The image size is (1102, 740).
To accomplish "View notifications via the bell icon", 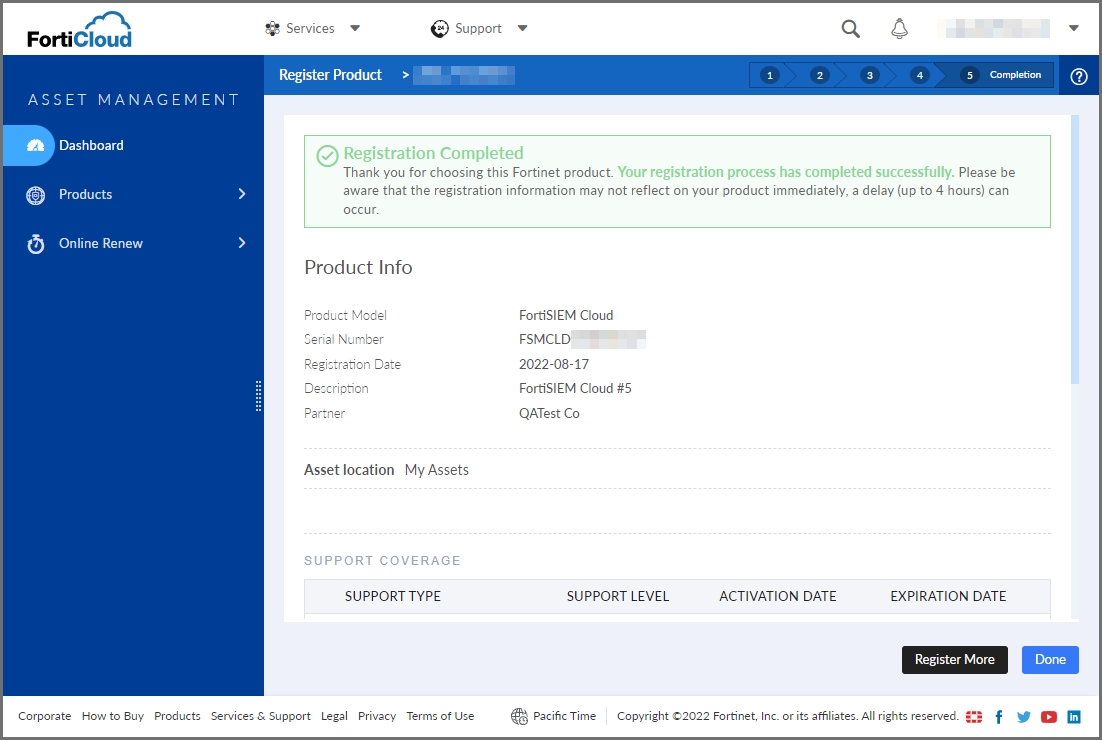I will tap(899, 28).
